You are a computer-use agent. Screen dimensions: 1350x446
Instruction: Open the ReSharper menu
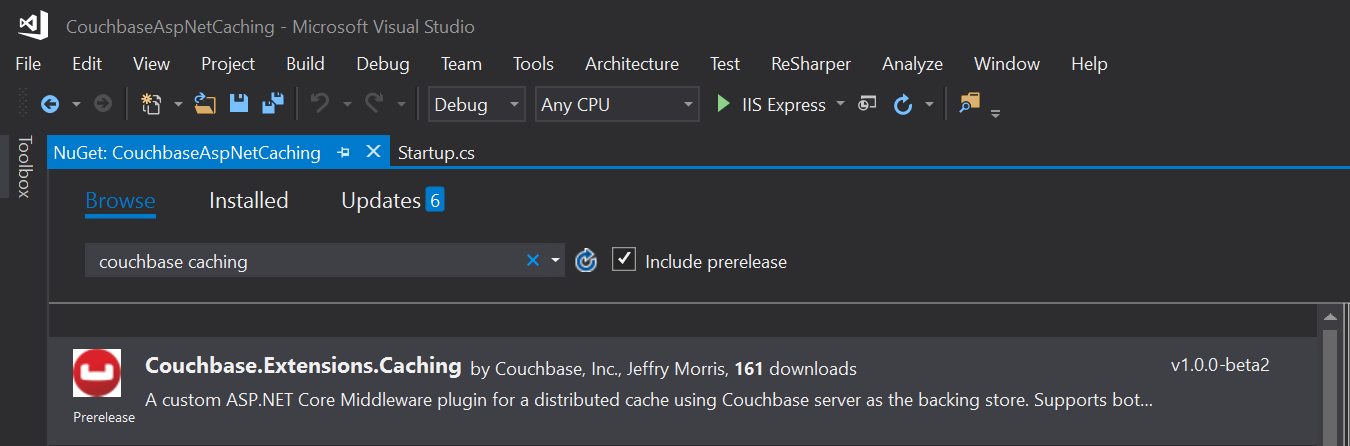coord(811,64)
